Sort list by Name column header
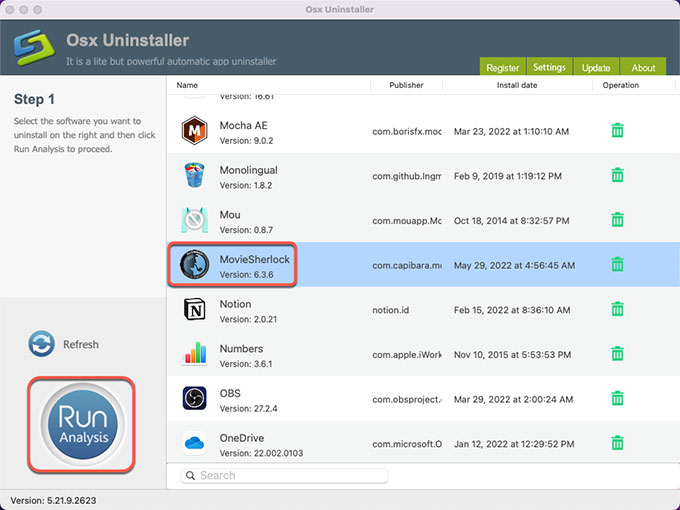This screenshot has width=680, height=510. (187, 85)
